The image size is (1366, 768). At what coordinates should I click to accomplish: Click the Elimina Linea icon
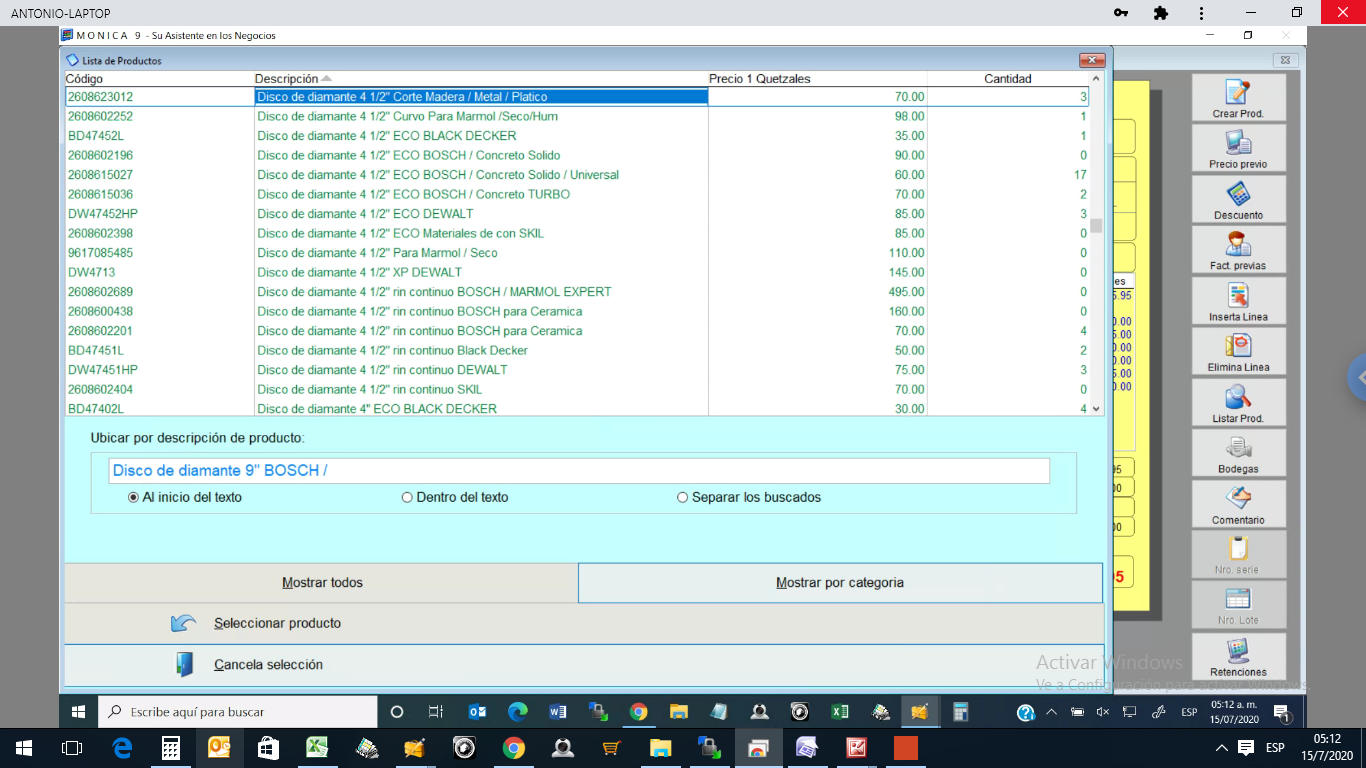pyautogui.click(x=1238, y=348)
